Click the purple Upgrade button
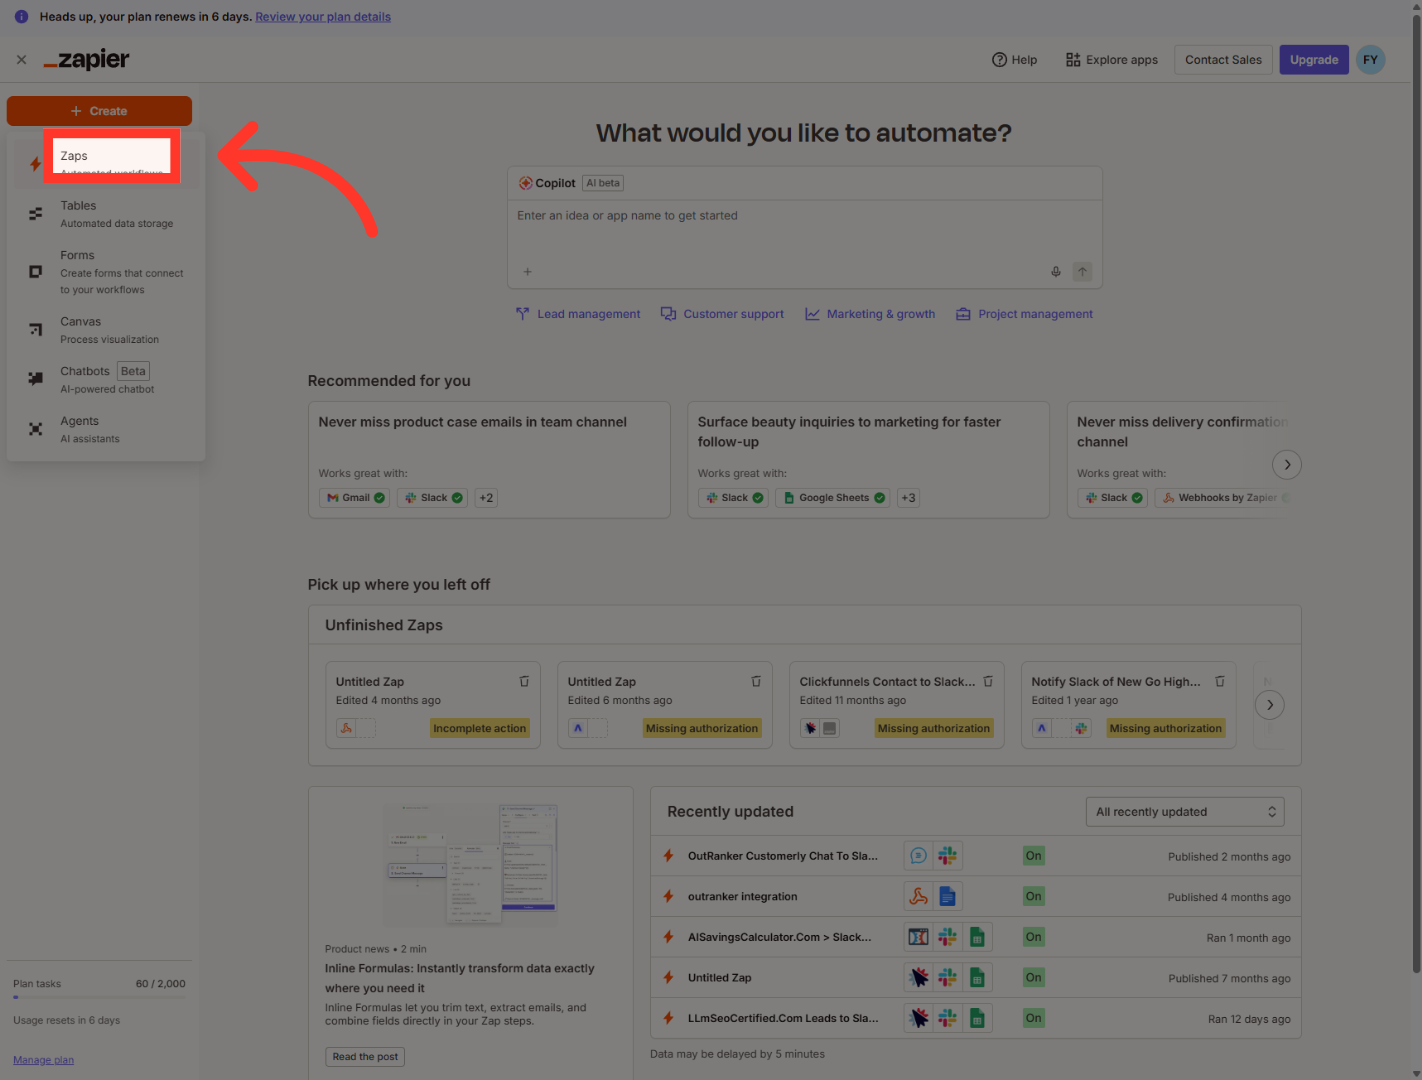 1313,60
